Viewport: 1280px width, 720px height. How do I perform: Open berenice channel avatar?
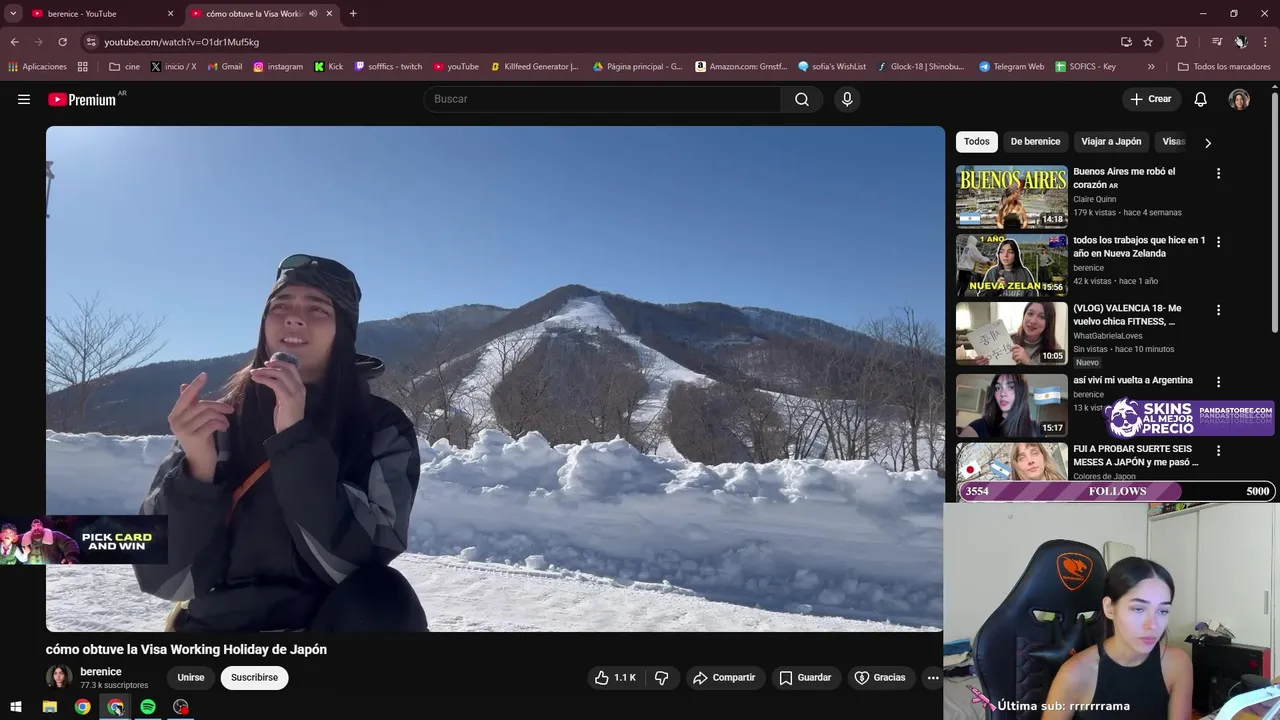tap(59, 678)
